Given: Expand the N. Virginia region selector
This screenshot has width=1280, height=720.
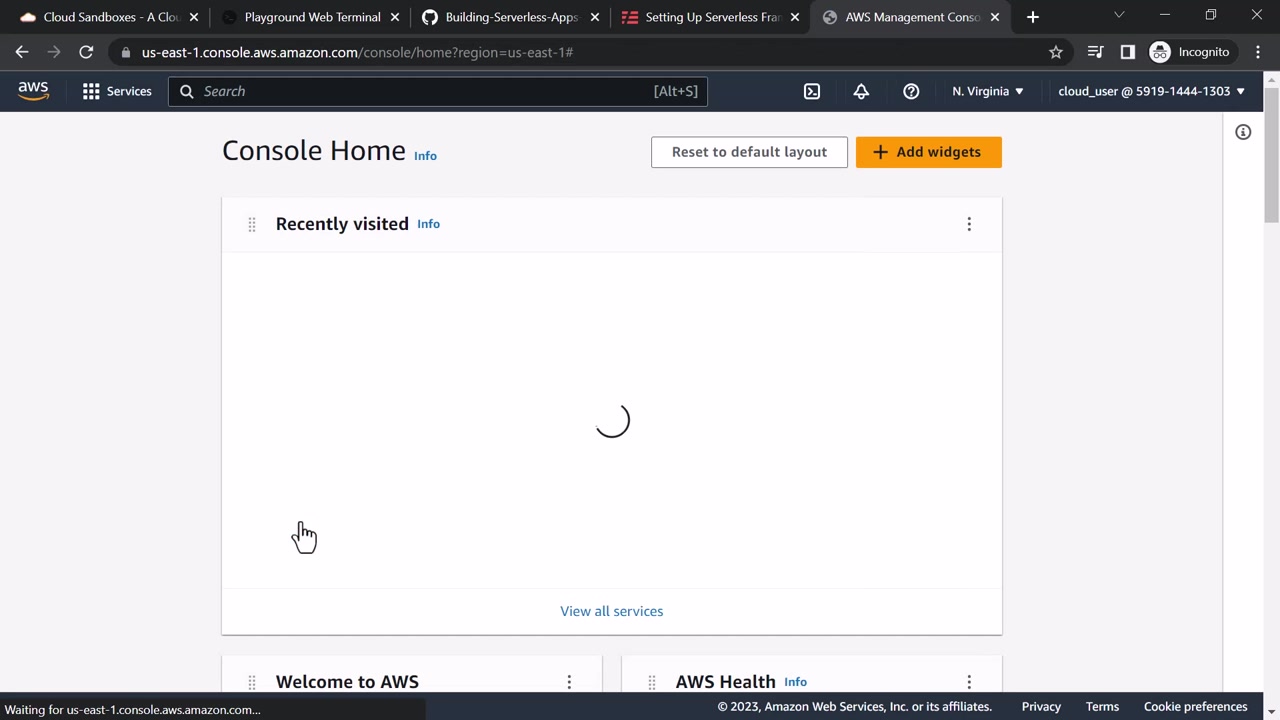Looking at the screenshot, I should tap(988, 91).
